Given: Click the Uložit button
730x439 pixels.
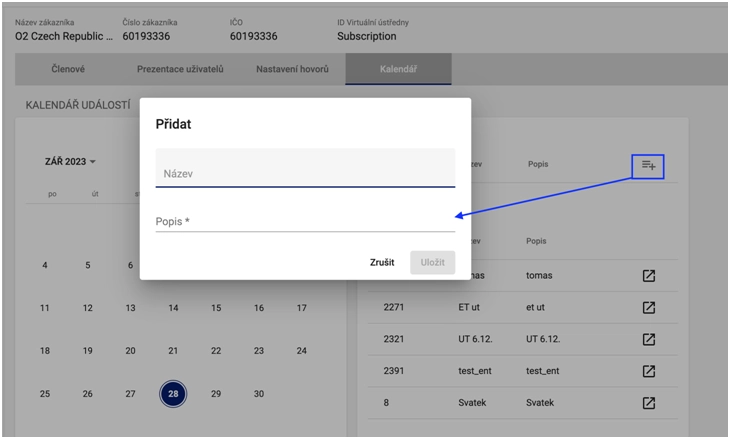Looking at the screenshot, I should click(x=432, y=262).
